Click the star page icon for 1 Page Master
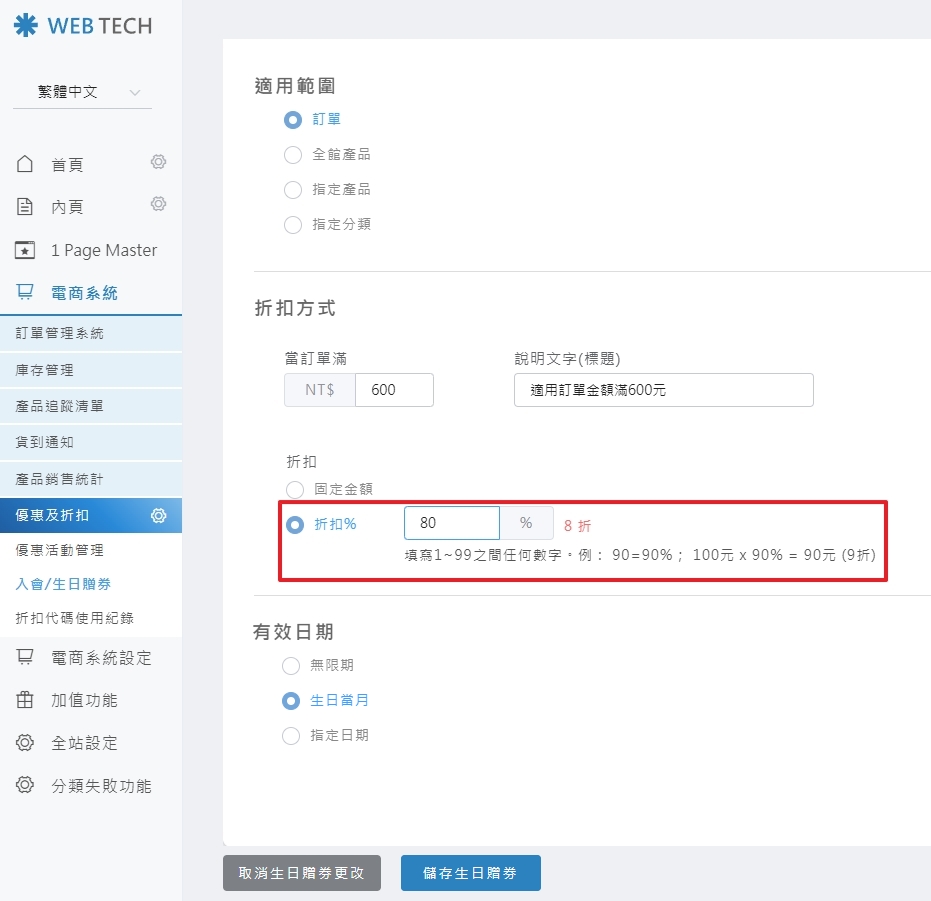931x901 pixels. tap(26, 250)
